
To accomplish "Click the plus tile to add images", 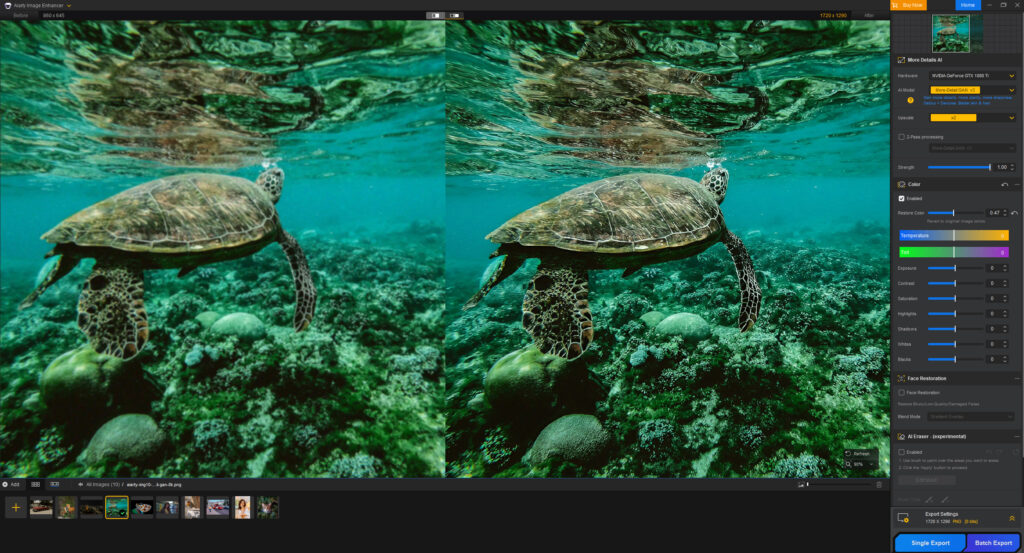I will click(16, 507).
